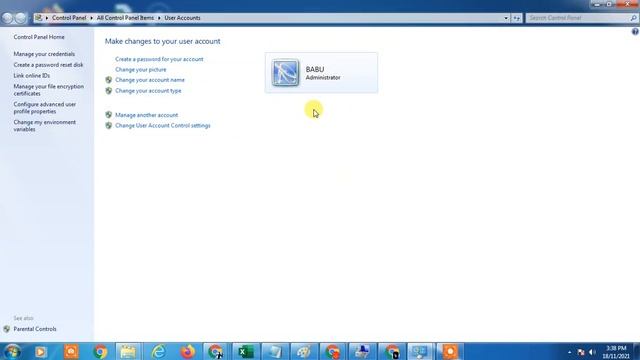Launch the media player icon on the taskbar
This screenshot has width=640, height=360.
[40, 351]
